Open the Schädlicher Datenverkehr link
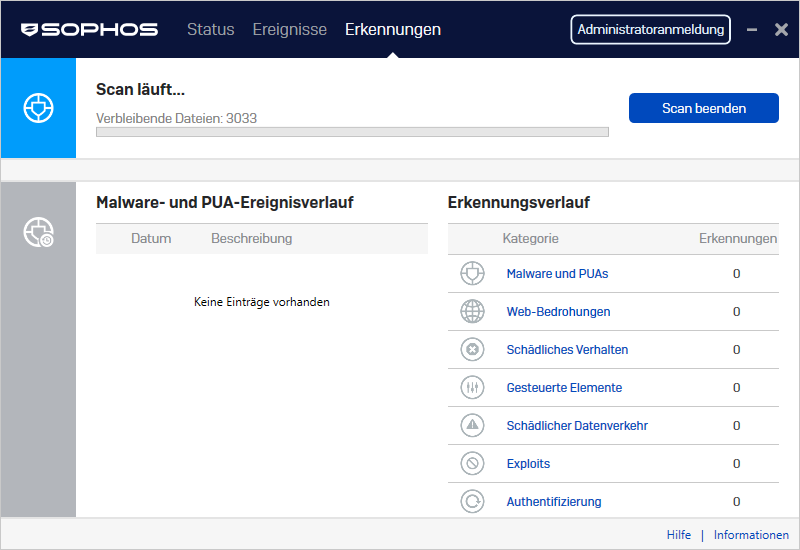The image size is (800, 550). click(x=577, y=426)
